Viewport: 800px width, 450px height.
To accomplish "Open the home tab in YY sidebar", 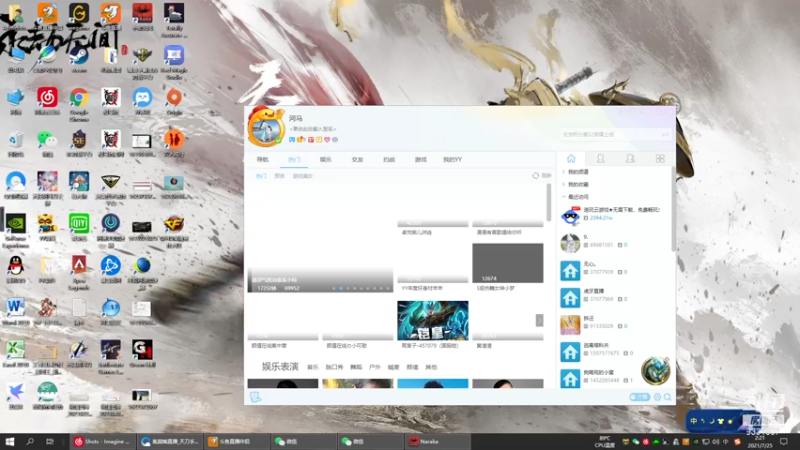I will click(x=571, y=159).
